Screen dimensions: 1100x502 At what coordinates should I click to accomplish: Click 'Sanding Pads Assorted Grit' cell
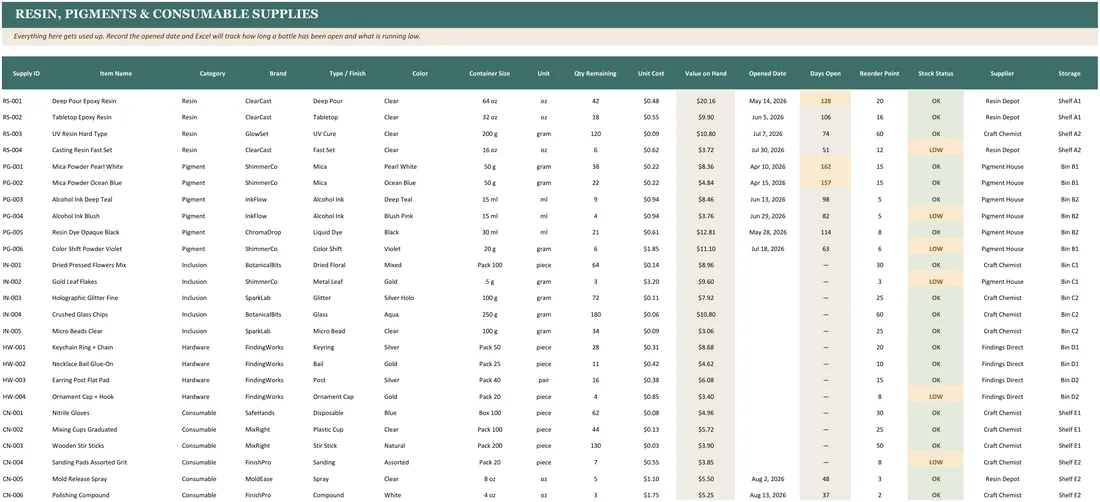pyautogui.click(x=88, y=463)
